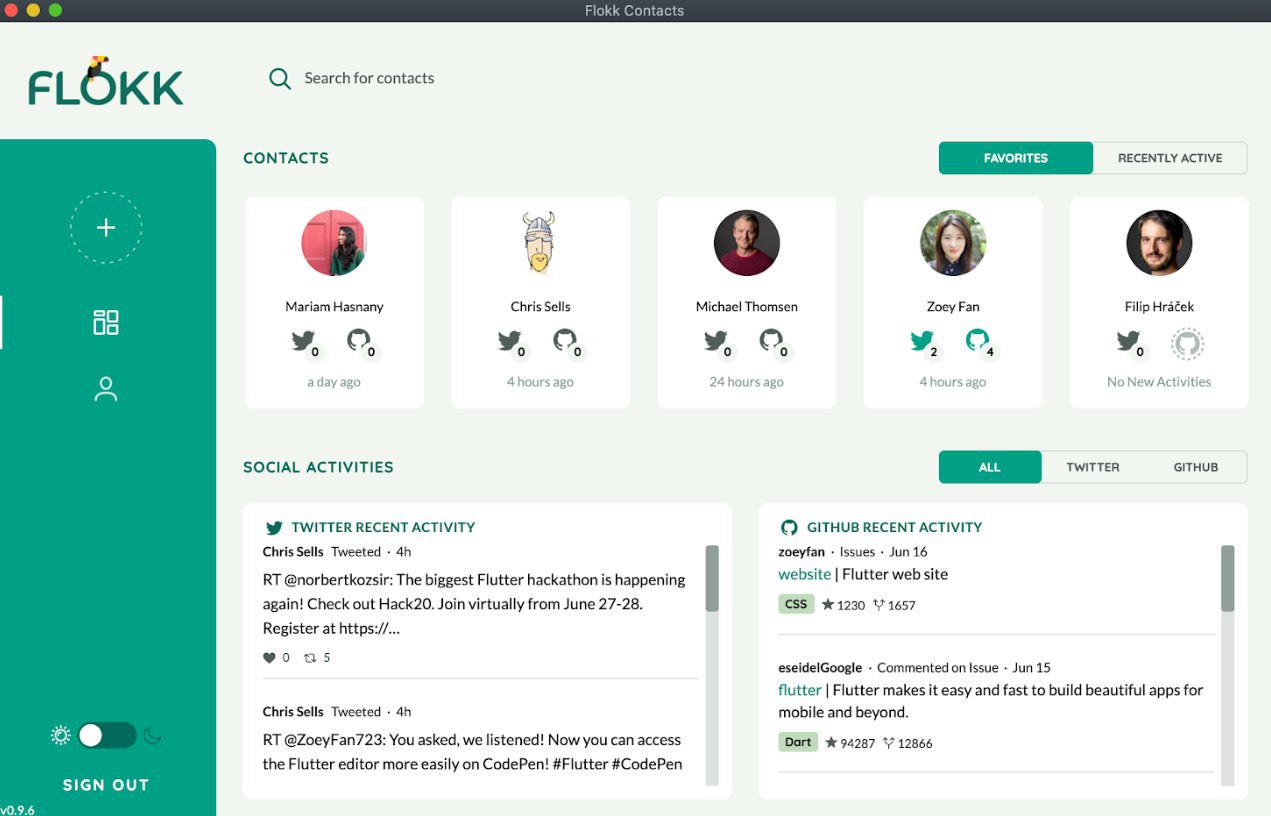Open Zoey Fan's avatar photo

tap(953, 243)
